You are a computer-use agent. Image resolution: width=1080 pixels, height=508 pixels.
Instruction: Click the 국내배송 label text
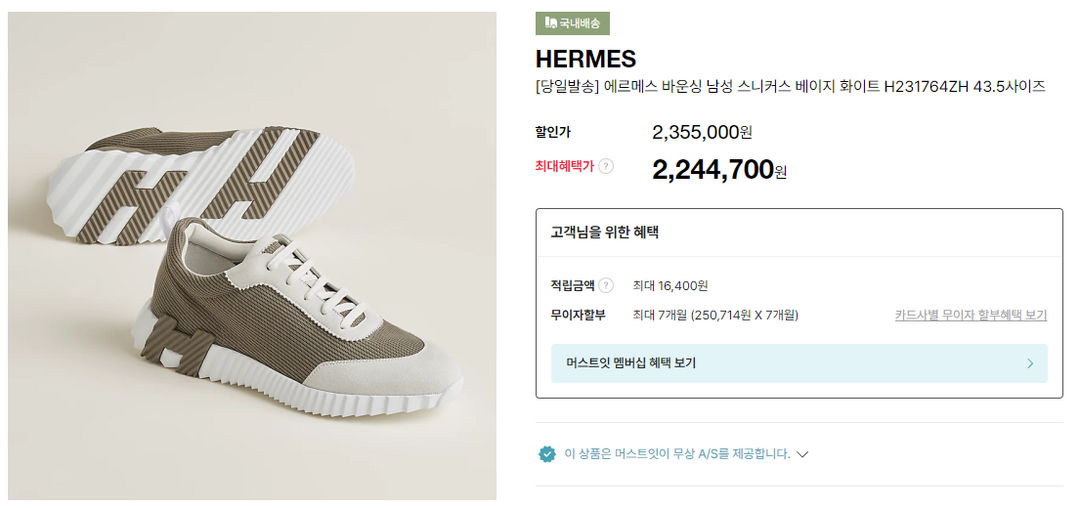point(580,23)
